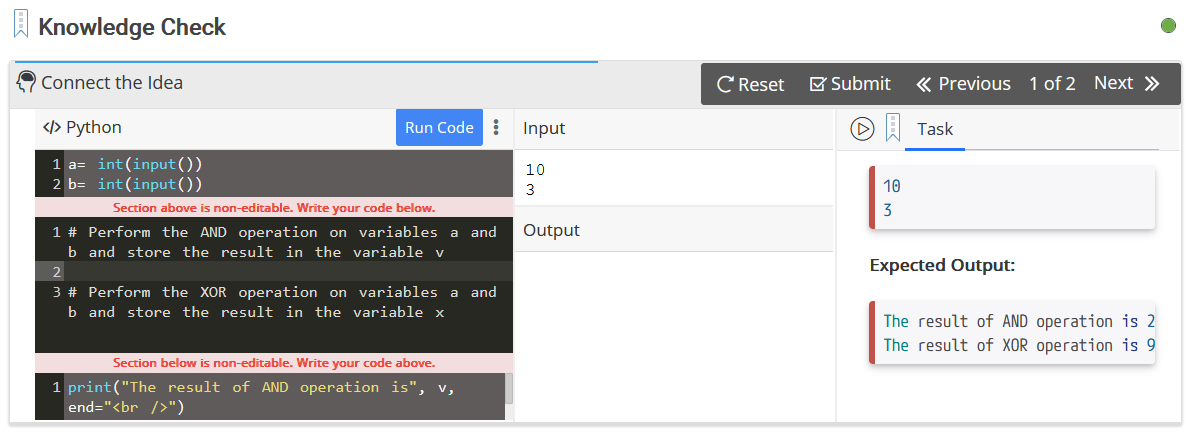Reset the code editor

tap(751, 83)
